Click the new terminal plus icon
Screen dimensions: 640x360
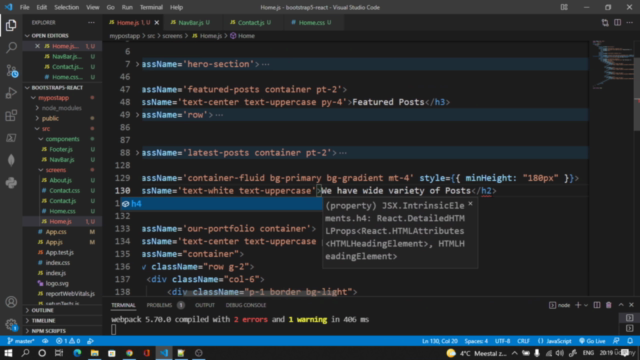578,305
